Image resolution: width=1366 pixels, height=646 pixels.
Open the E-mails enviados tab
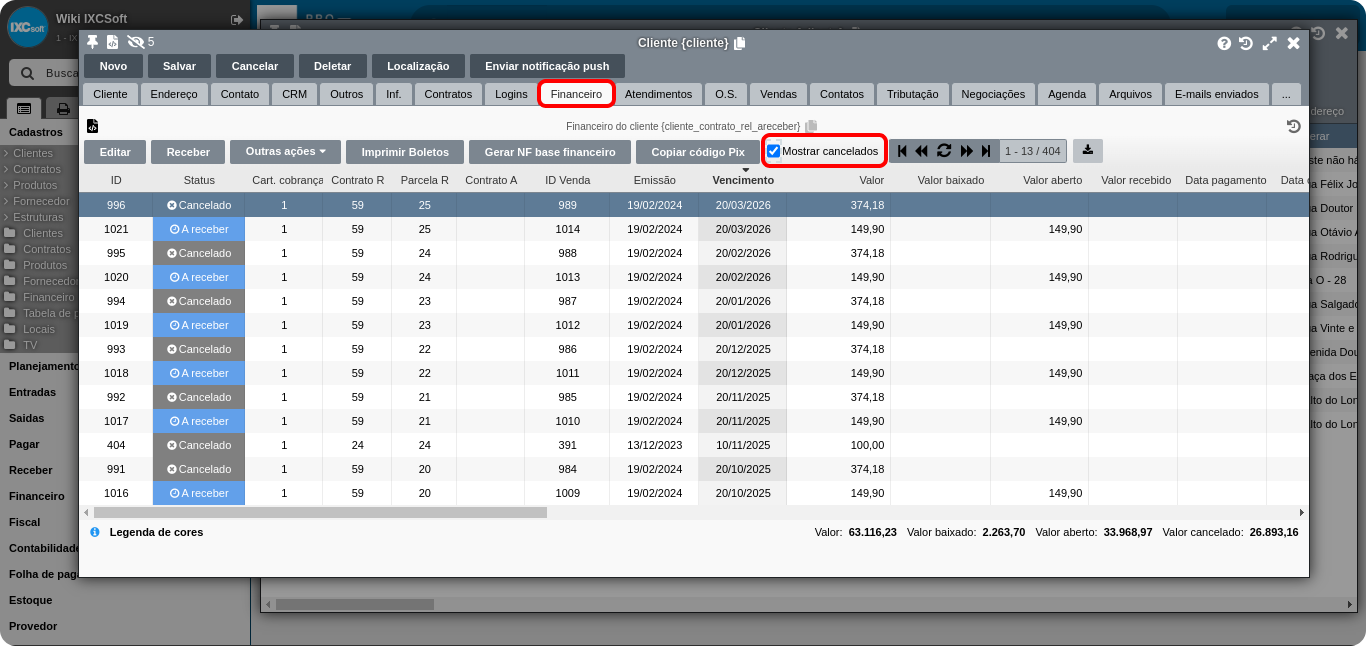click(1217, 94)
